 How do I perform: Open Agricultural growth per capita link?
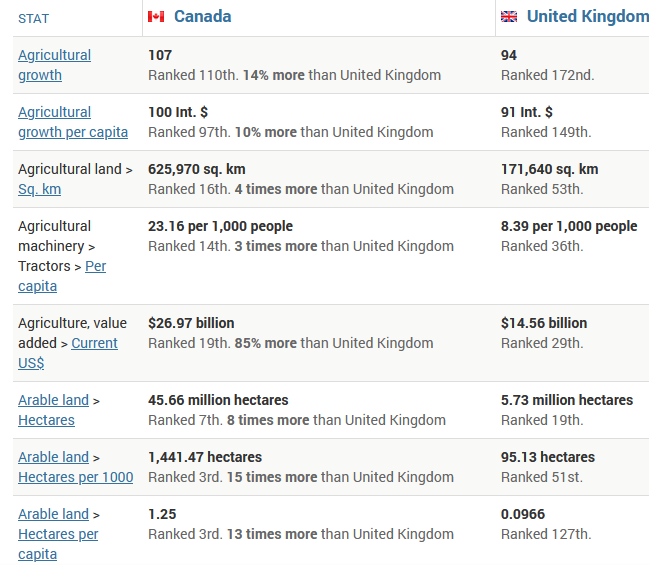pyautogui.click(x=73, y=122)
